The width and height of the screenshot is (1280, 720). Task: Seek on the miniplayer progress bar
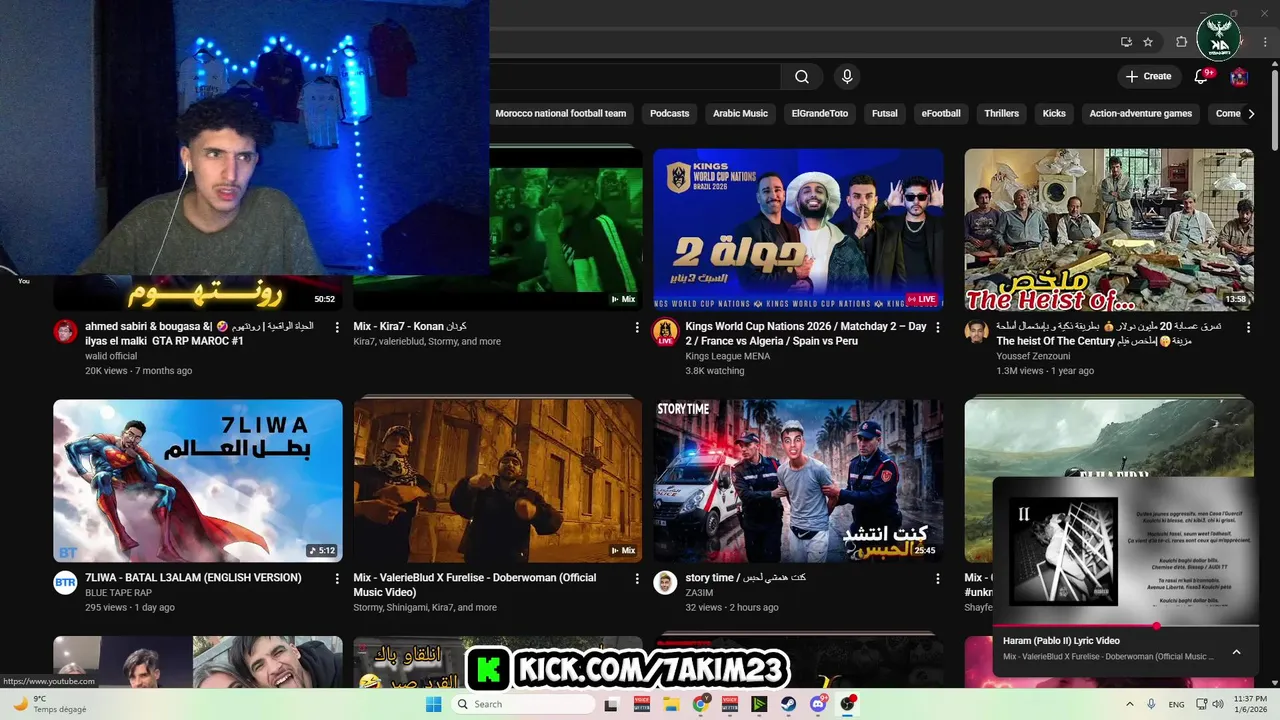click(1125, 626)
